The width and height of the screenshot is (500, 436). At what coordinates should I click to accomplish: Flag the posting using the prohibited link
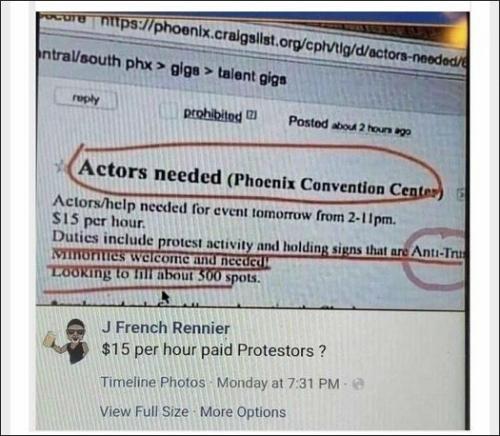pyautogui.click(x=213, y=115)
